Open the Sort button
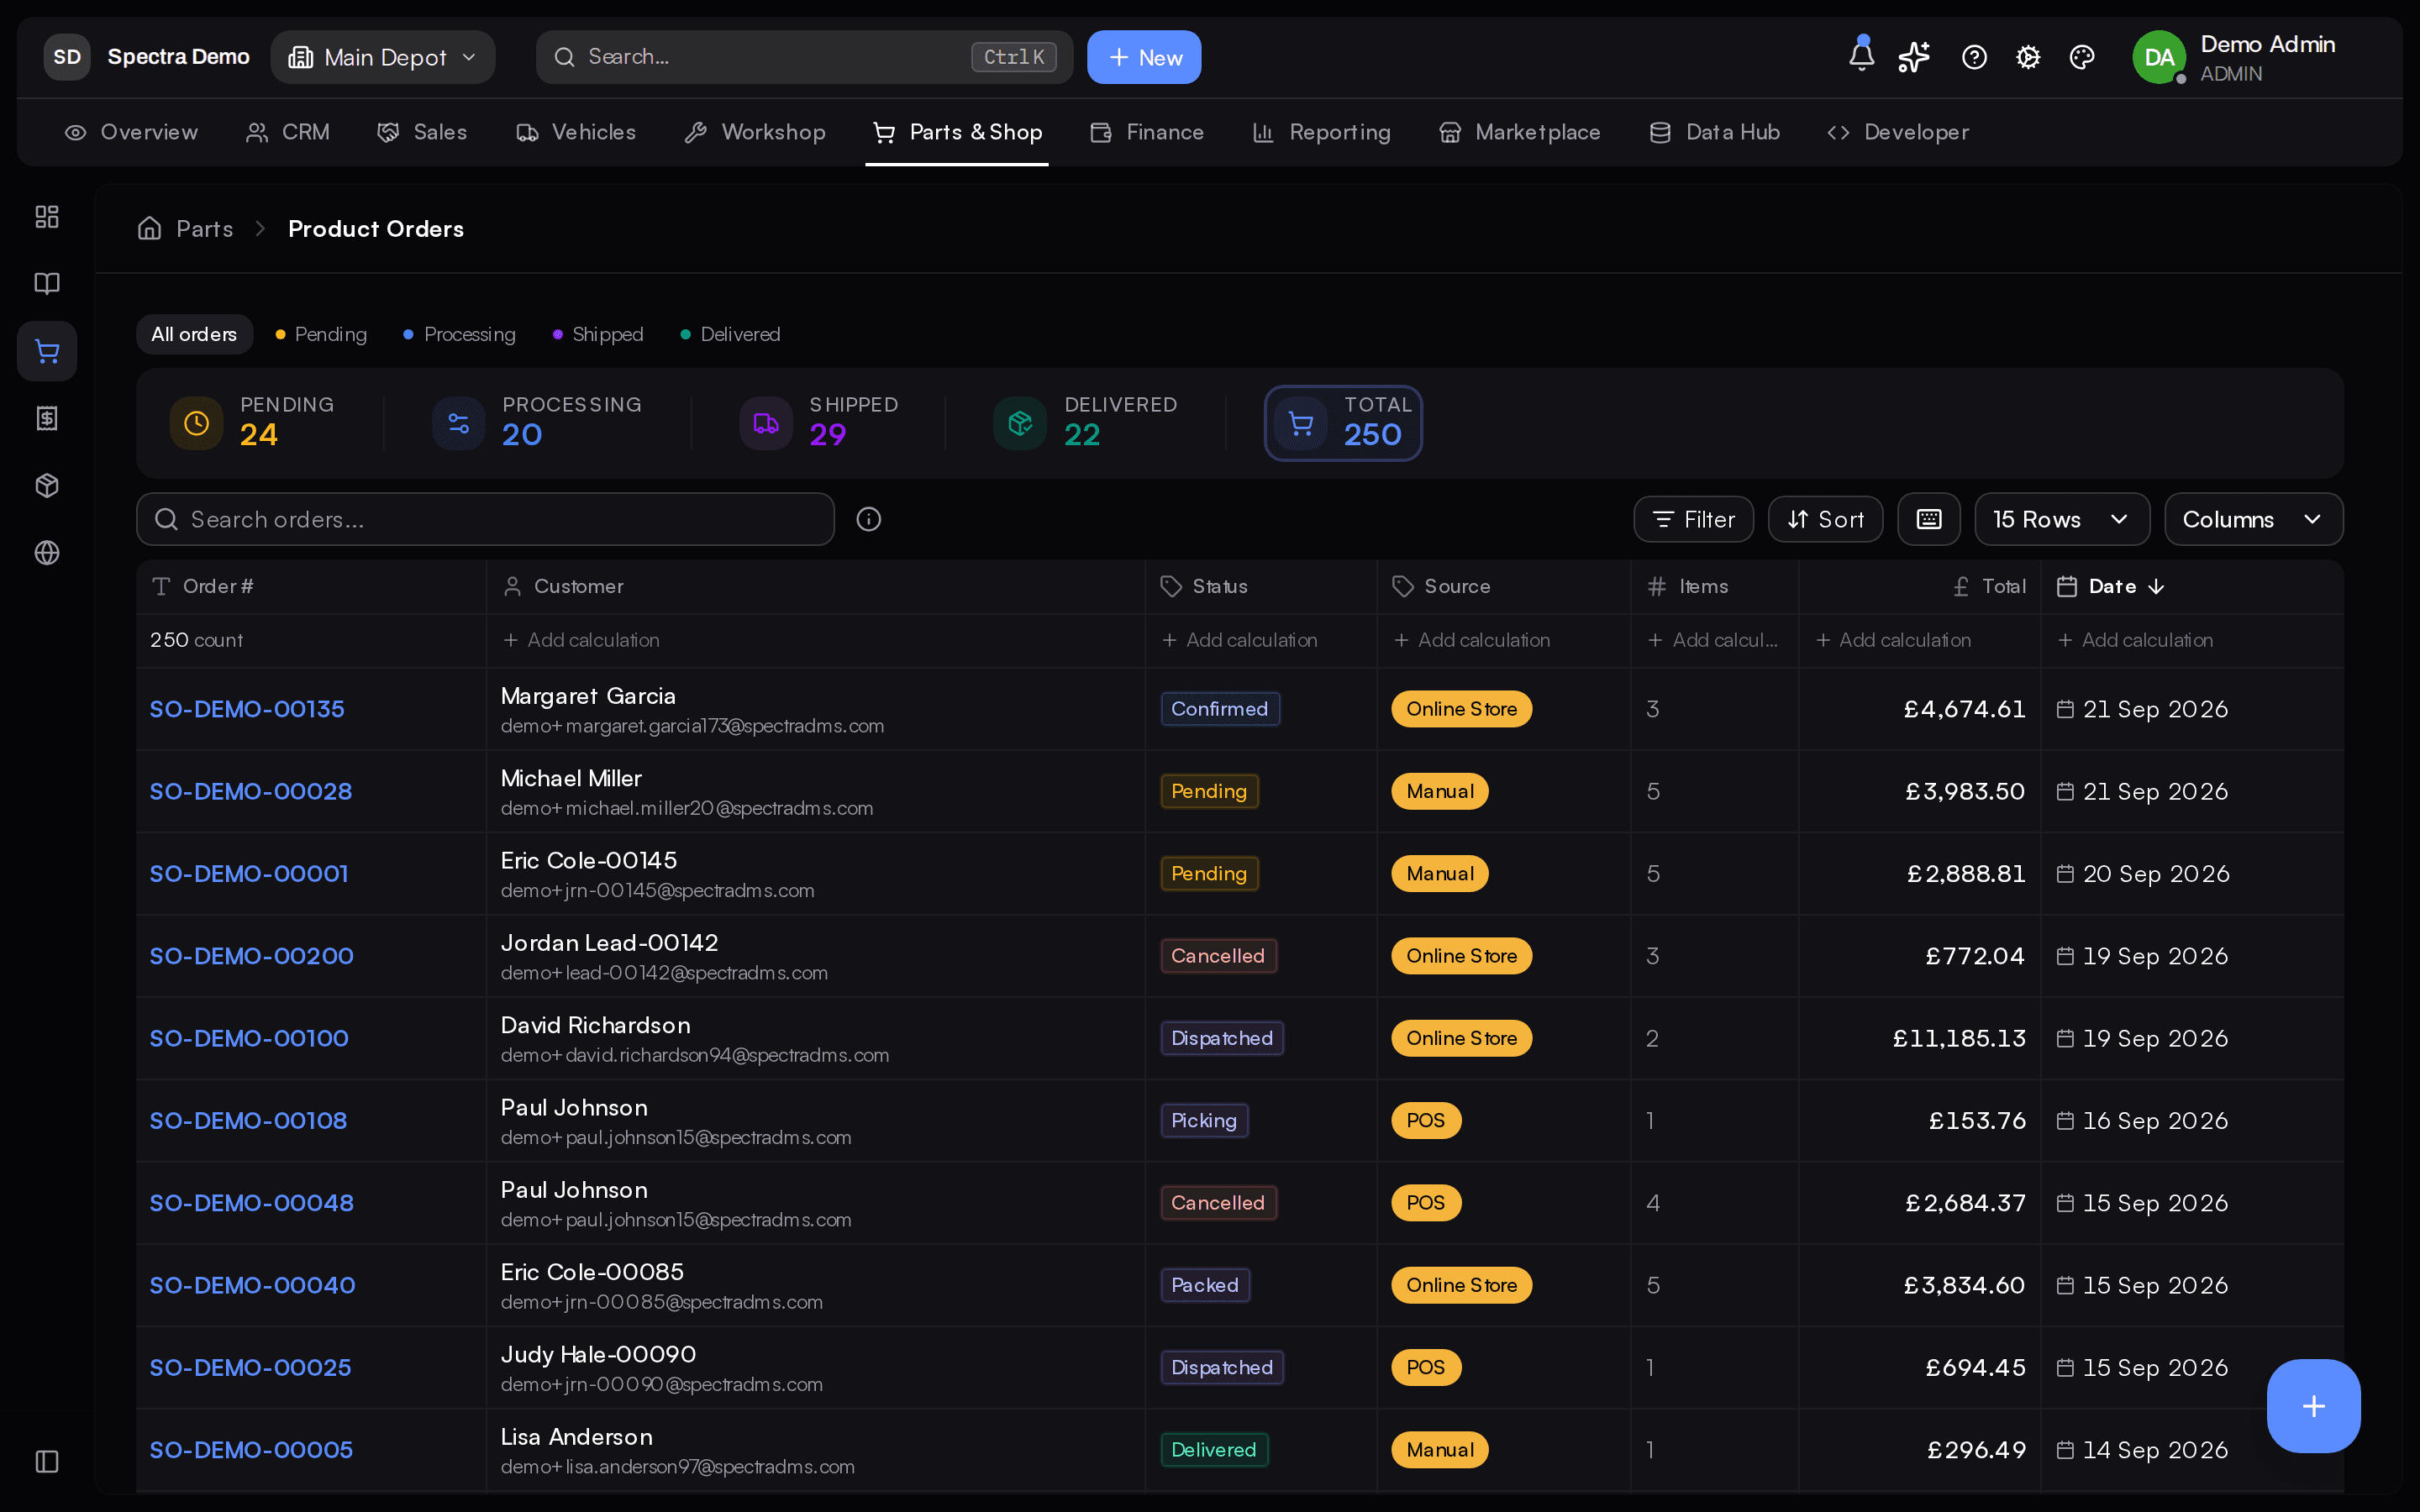The width and height of the screenshot is (2420, 1512). (x=1824, y=519)
